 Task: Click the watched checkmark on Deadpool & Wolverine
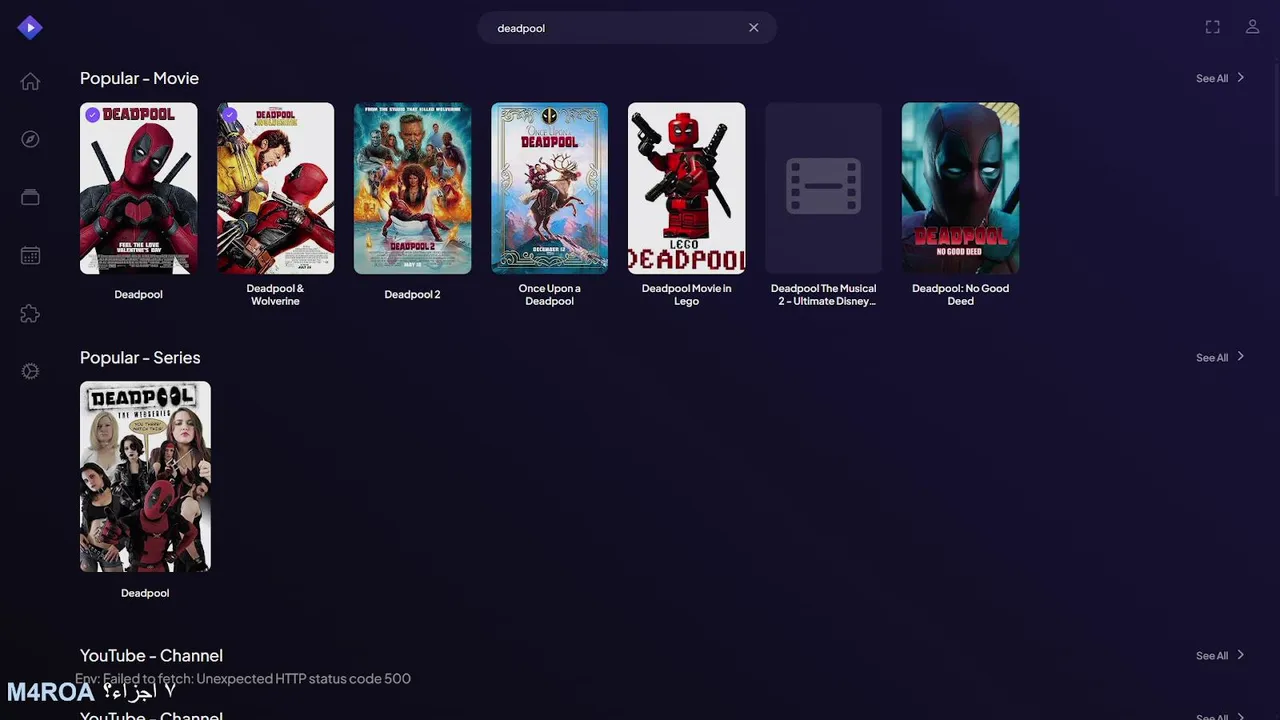click(x=230, y=115)
